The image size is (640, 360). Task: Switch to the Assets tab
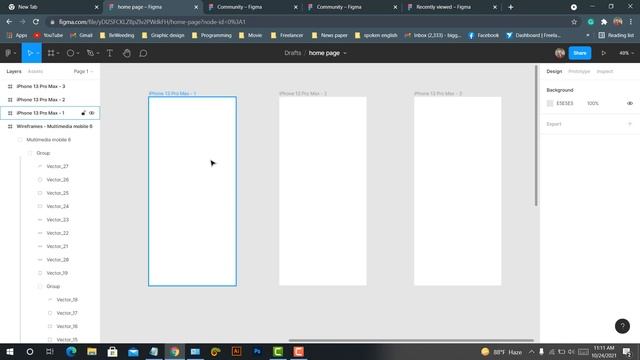pyautogui.click(x=35, y=71)
